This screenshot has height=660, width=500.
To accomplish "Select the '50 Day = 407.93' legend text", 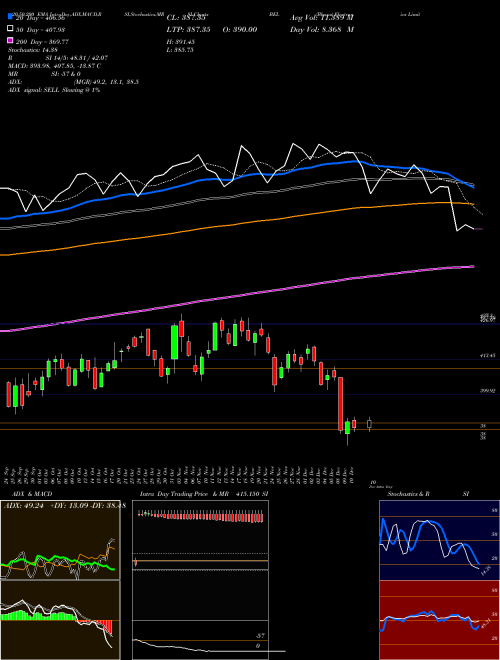I will [x=40, y=30].
